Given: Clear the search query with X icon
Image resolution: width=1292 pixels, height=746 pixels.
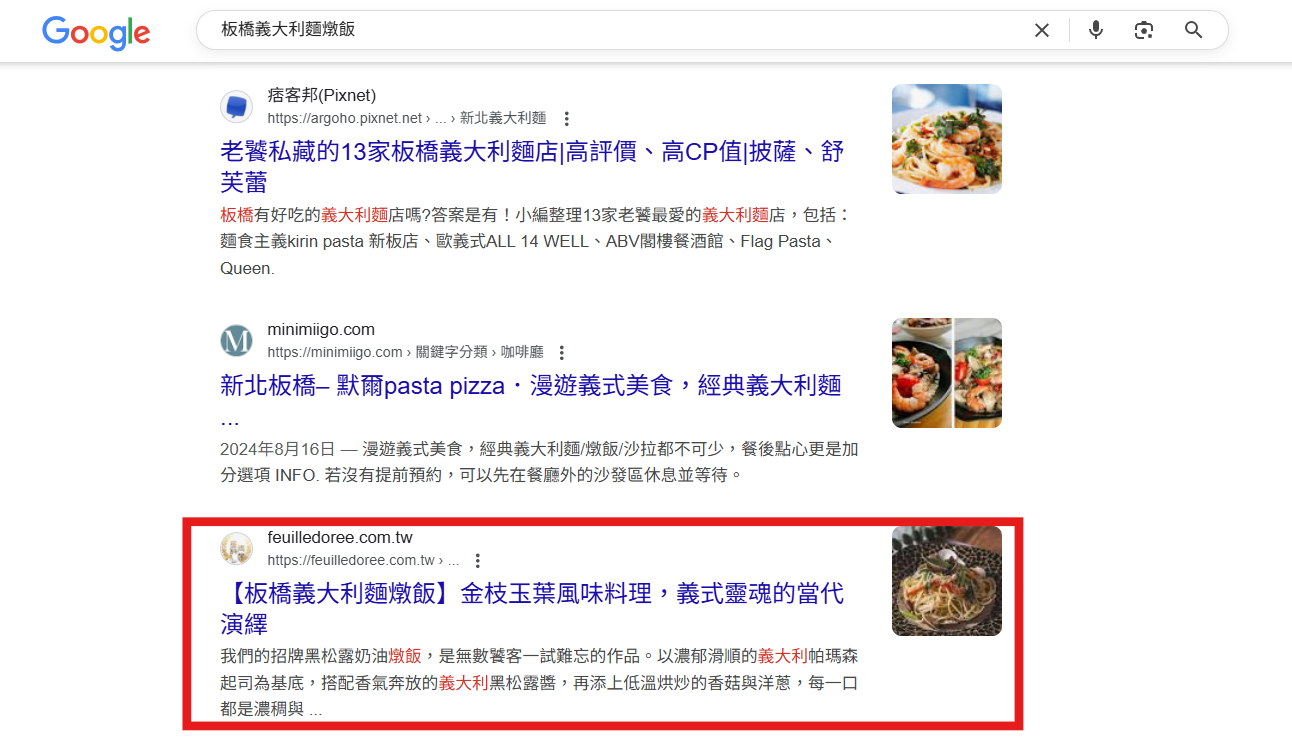Looking at the screenshot, I should point(1042,30).
